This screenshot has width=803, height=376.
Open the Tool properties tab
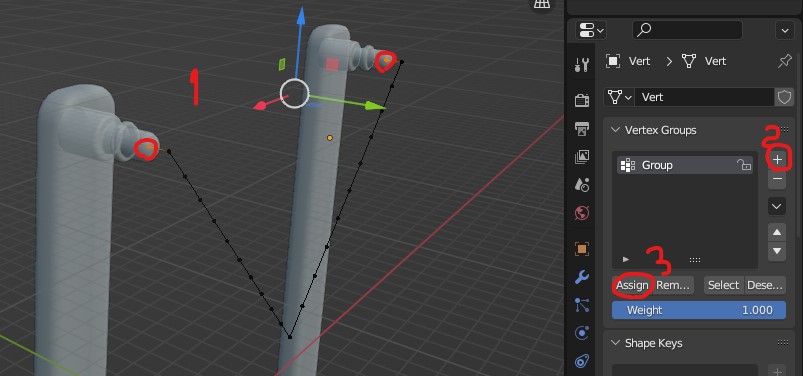[x=582, y=65]
